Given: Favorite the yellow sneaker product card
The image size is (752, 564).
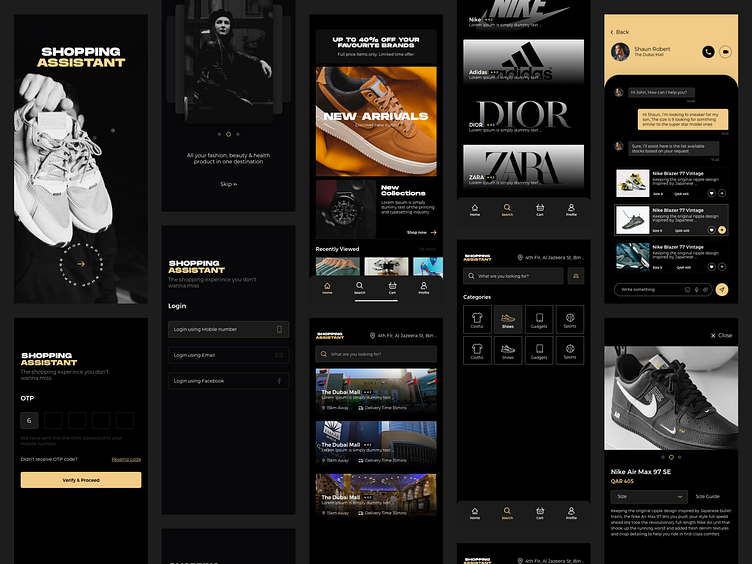Looking at the screenshot, I should tap(712, 193).
